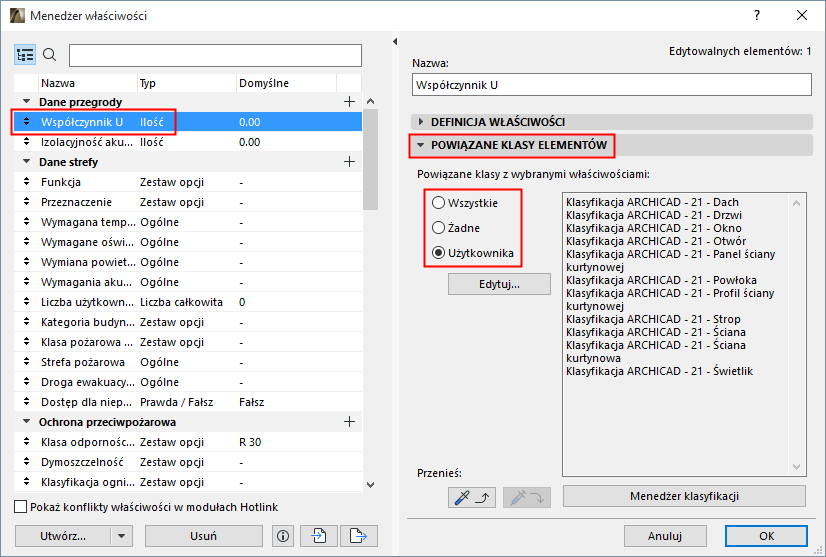Select the Wymagana temp... property row
The image size is (826, 557).
tap(188, 222)
